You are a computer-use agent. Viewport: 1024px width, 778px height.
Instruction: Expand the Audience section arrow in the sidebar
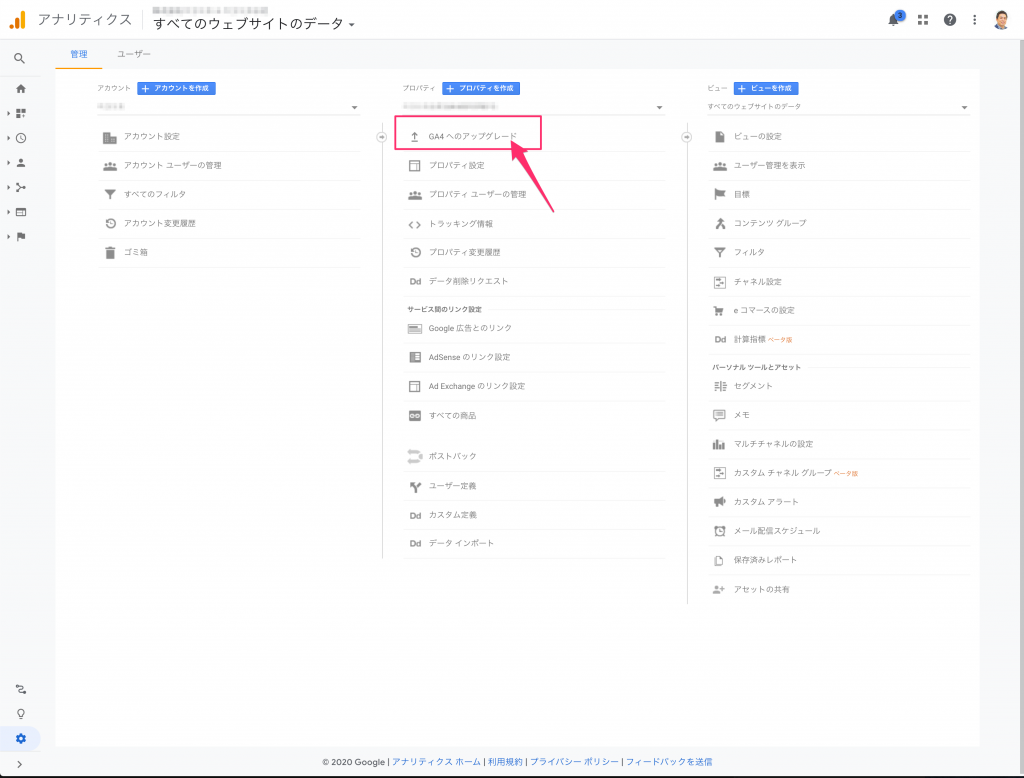coord(8,163)
